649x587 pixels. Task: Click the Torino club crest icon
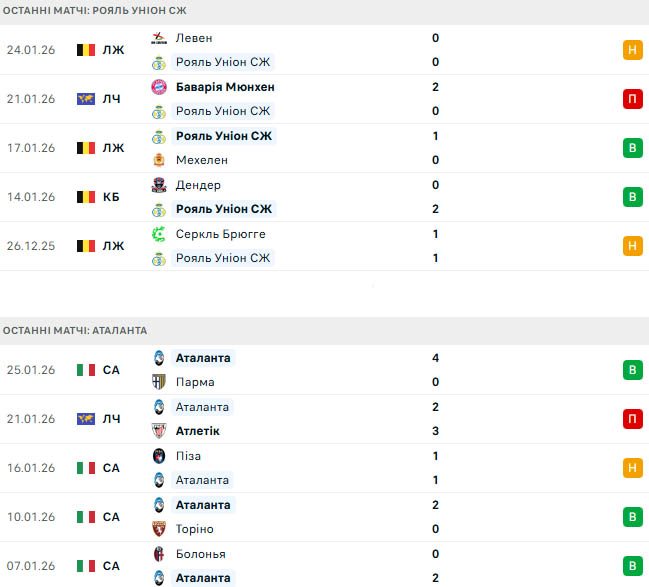click(158, 529)
